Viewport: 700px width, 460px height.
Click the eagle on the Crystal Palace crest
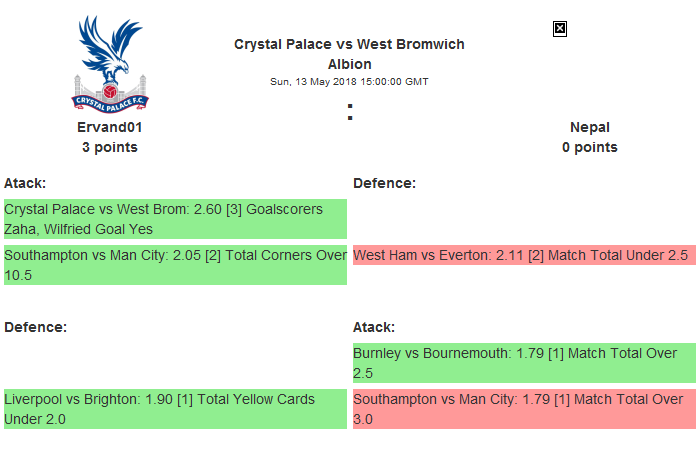[109, 48]
